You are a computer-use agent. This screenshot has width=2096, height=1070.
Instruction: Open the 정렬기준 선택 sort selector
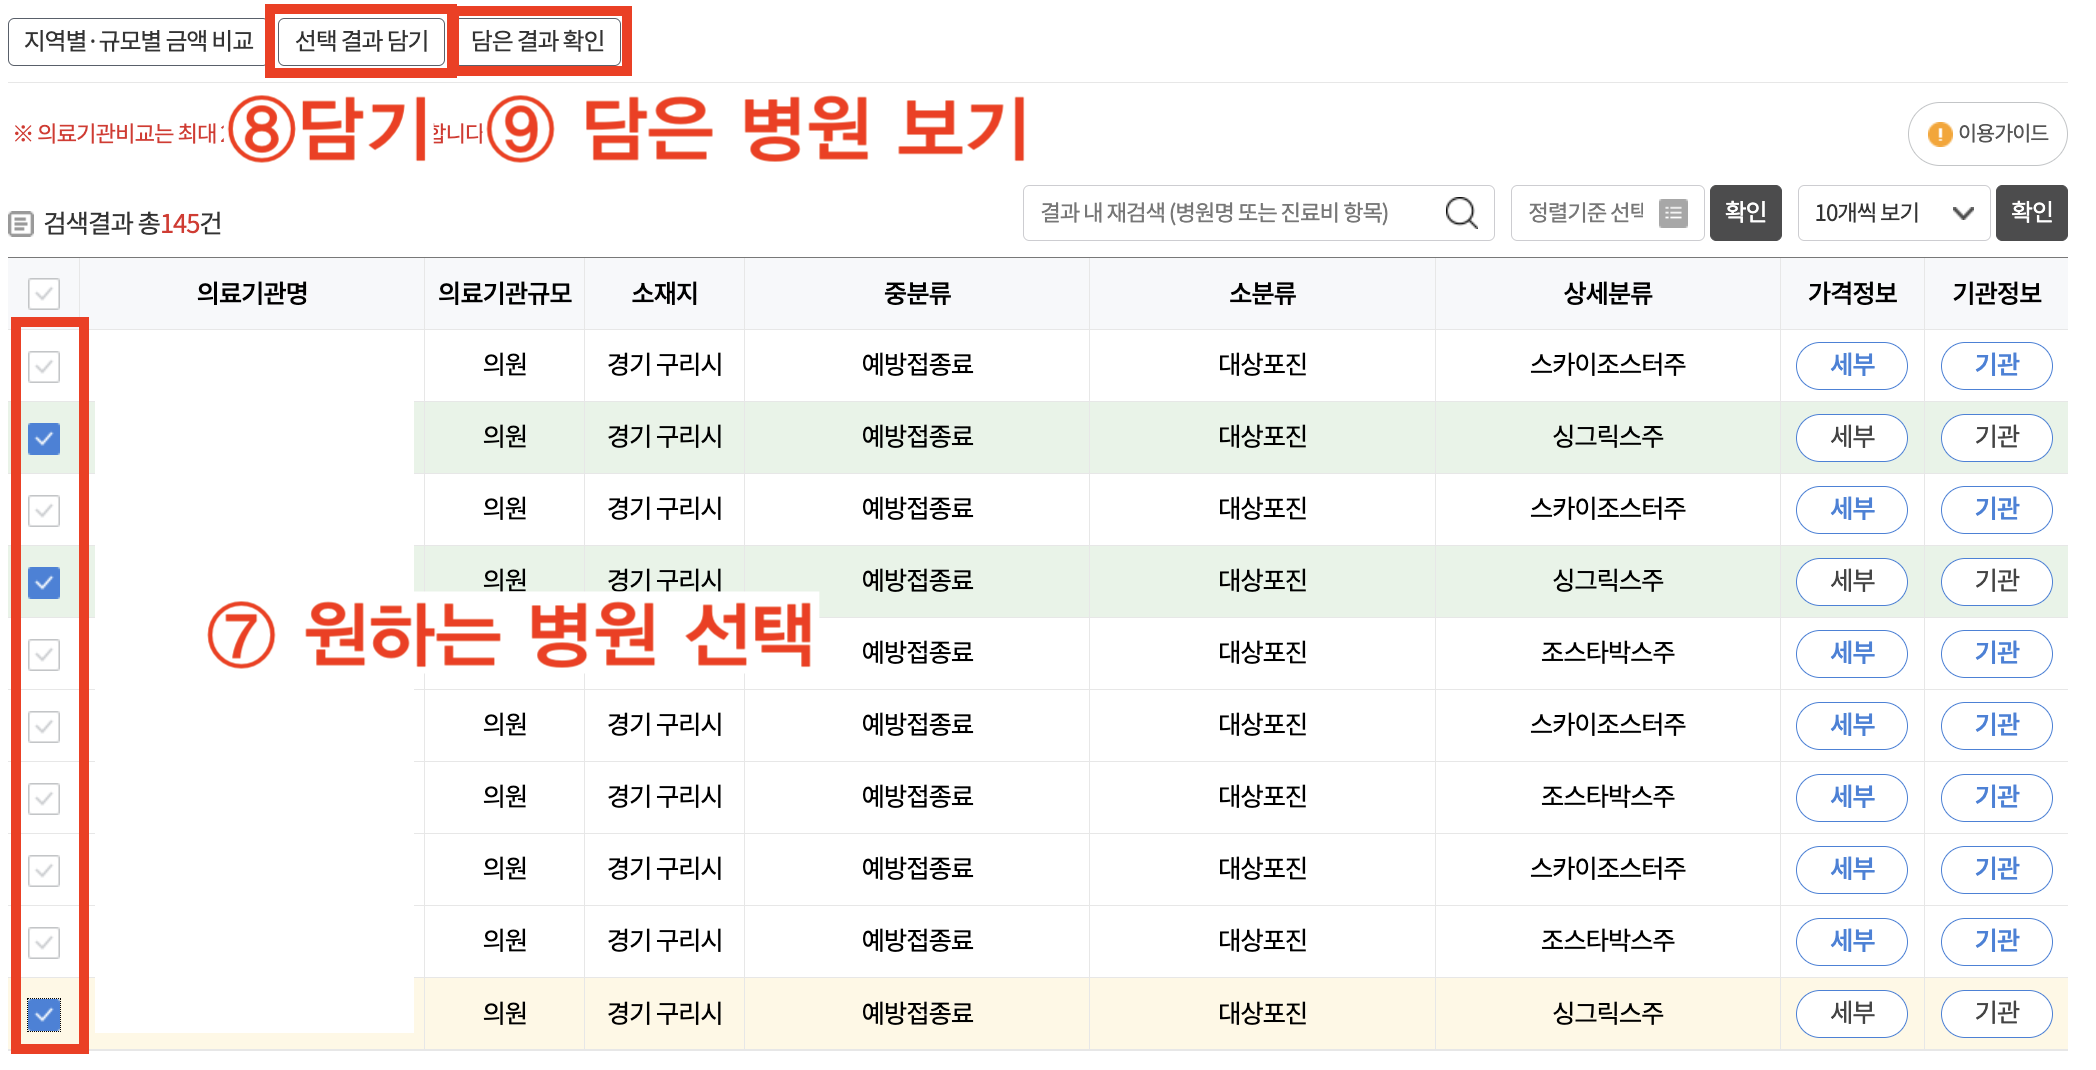[1607, 213]
